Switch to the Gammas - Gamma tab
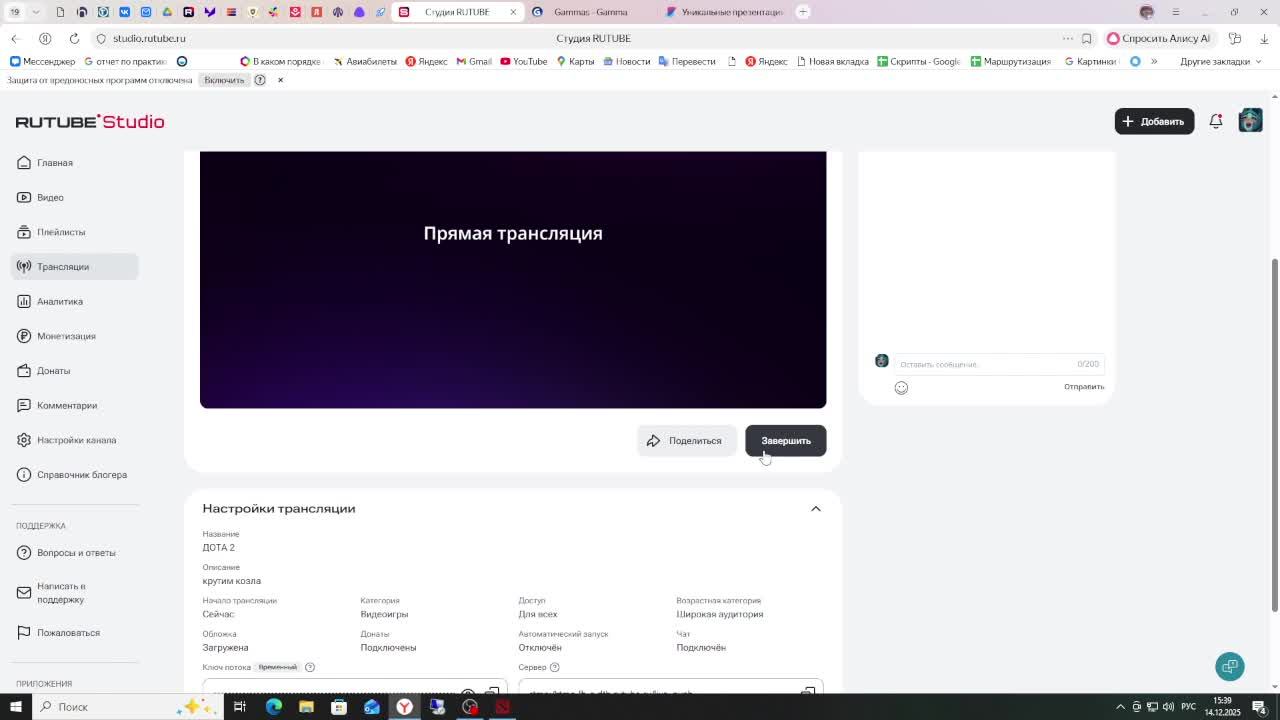Viewport: 1280px width, 720px height. [x=590, y=12]
